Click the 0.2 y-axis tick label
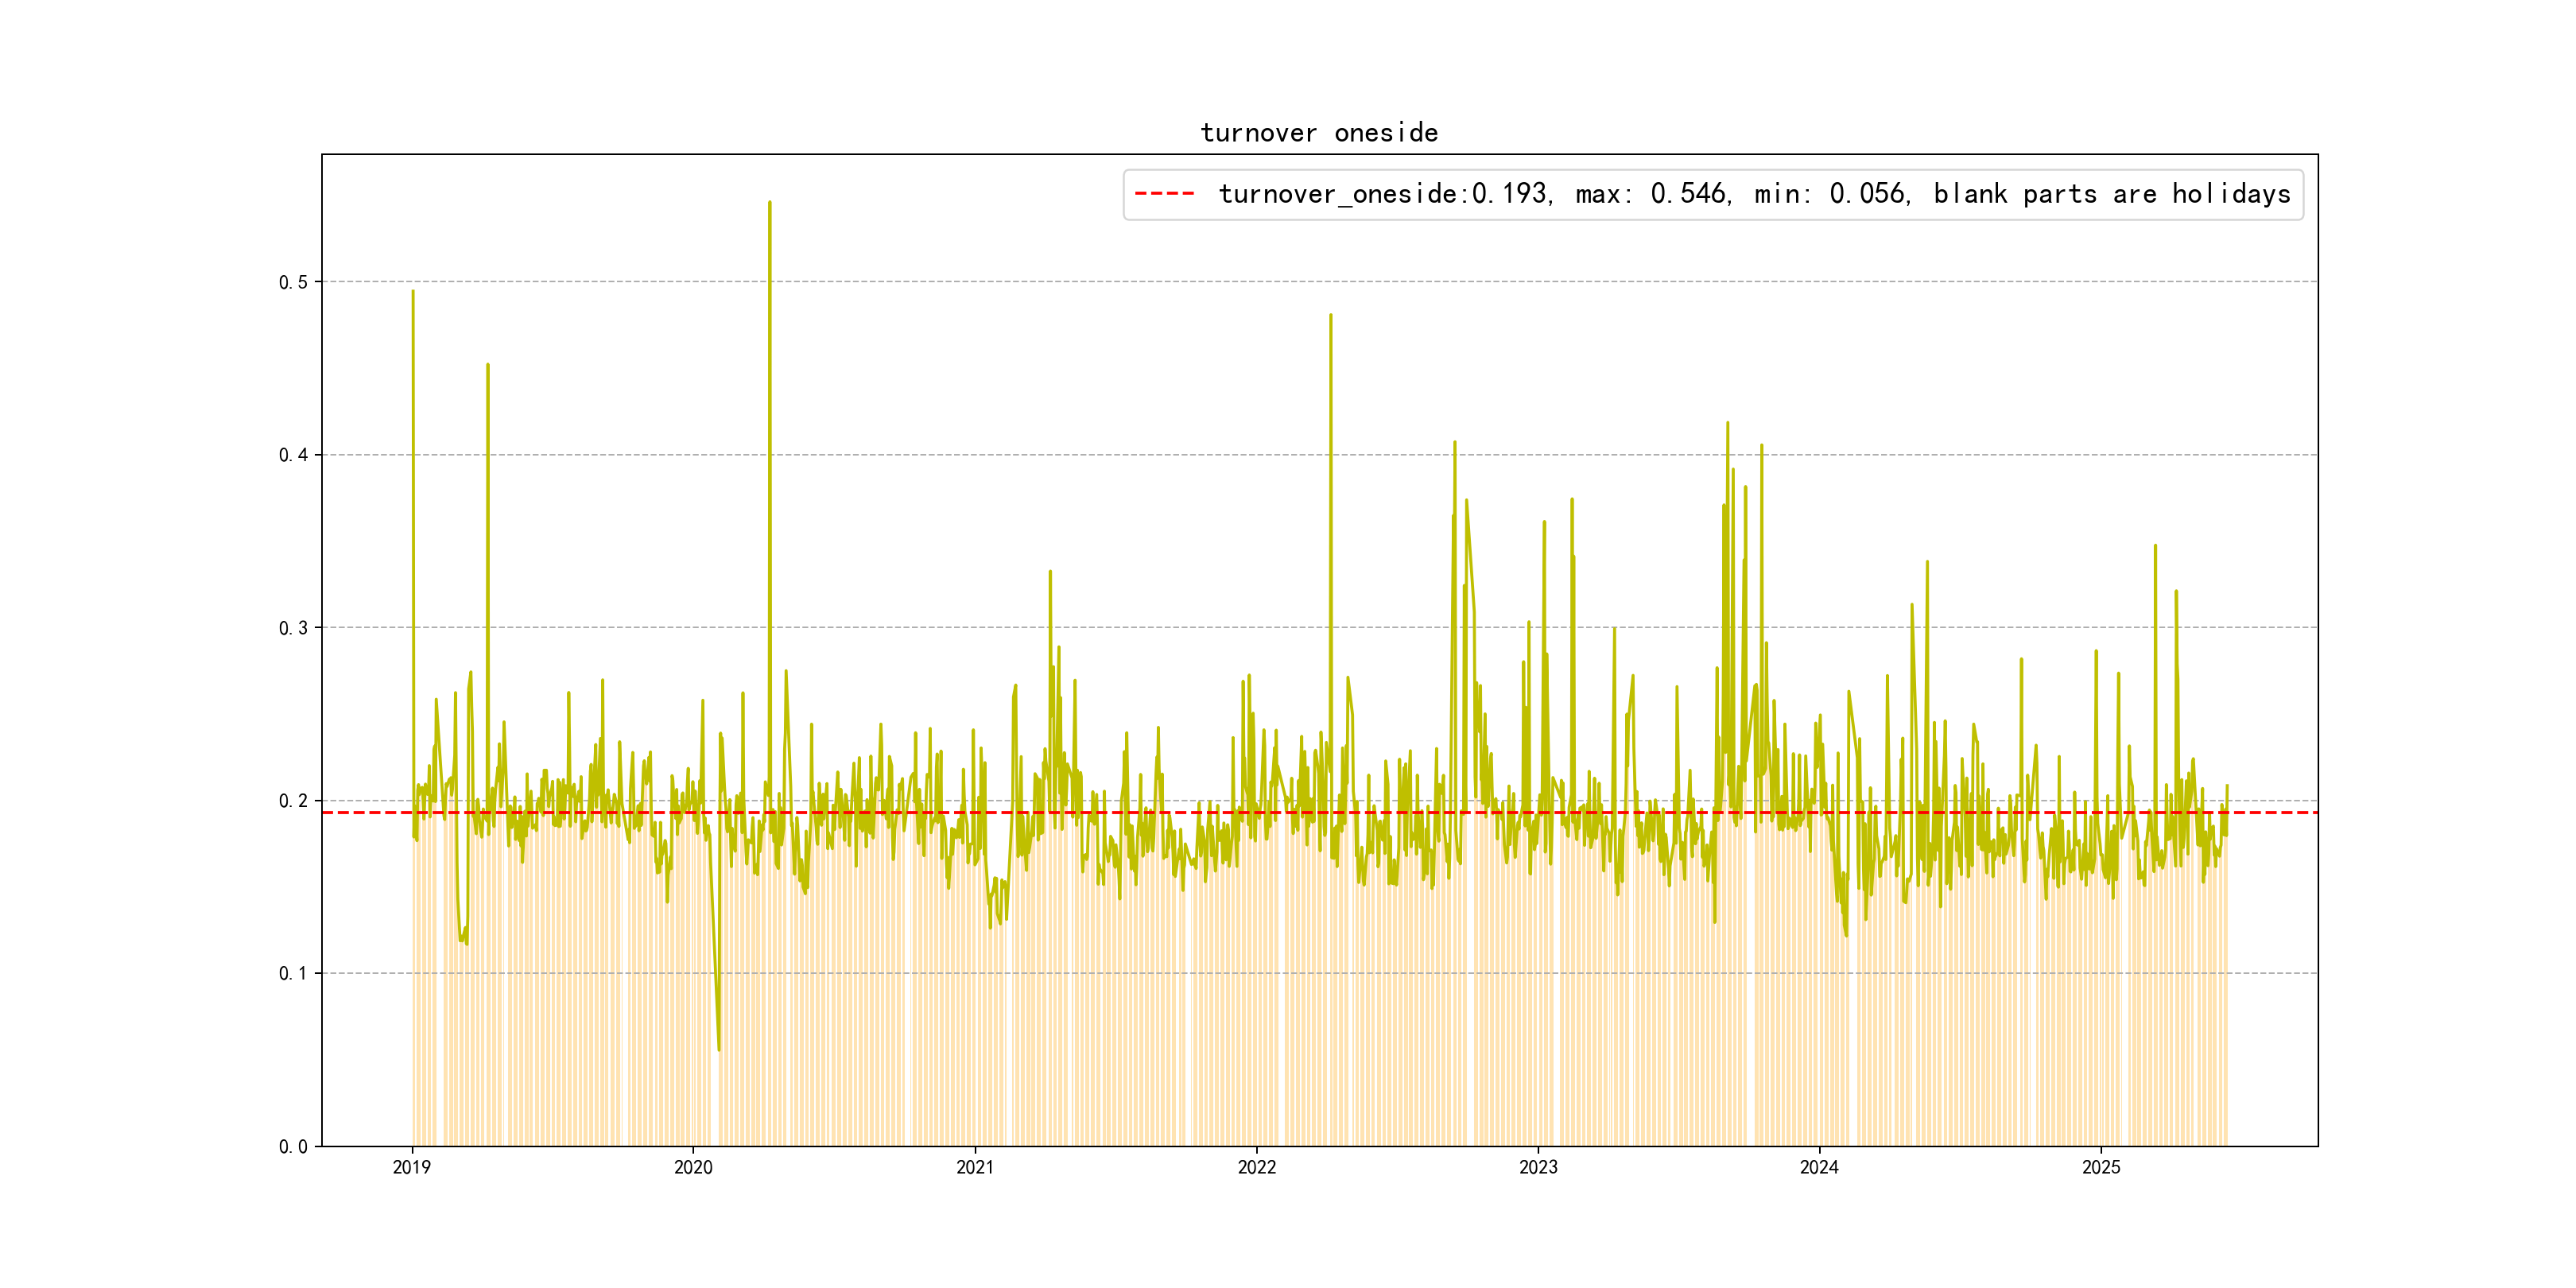Image resolution: width=2576 pixels, height=1288 pixels. click(x=293, y=801)
